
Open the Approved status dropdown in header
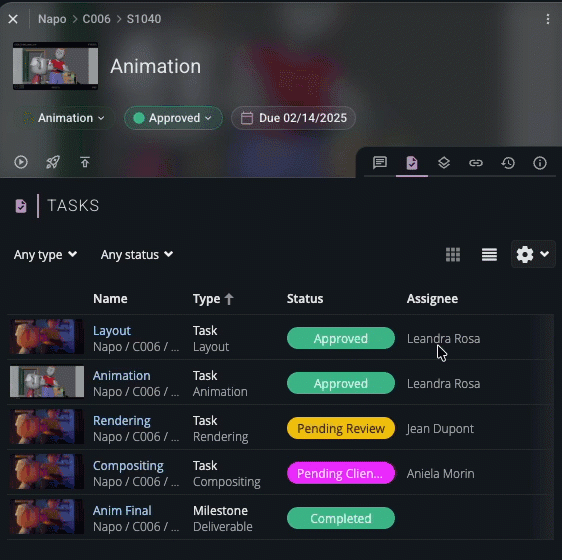[173, 118]
